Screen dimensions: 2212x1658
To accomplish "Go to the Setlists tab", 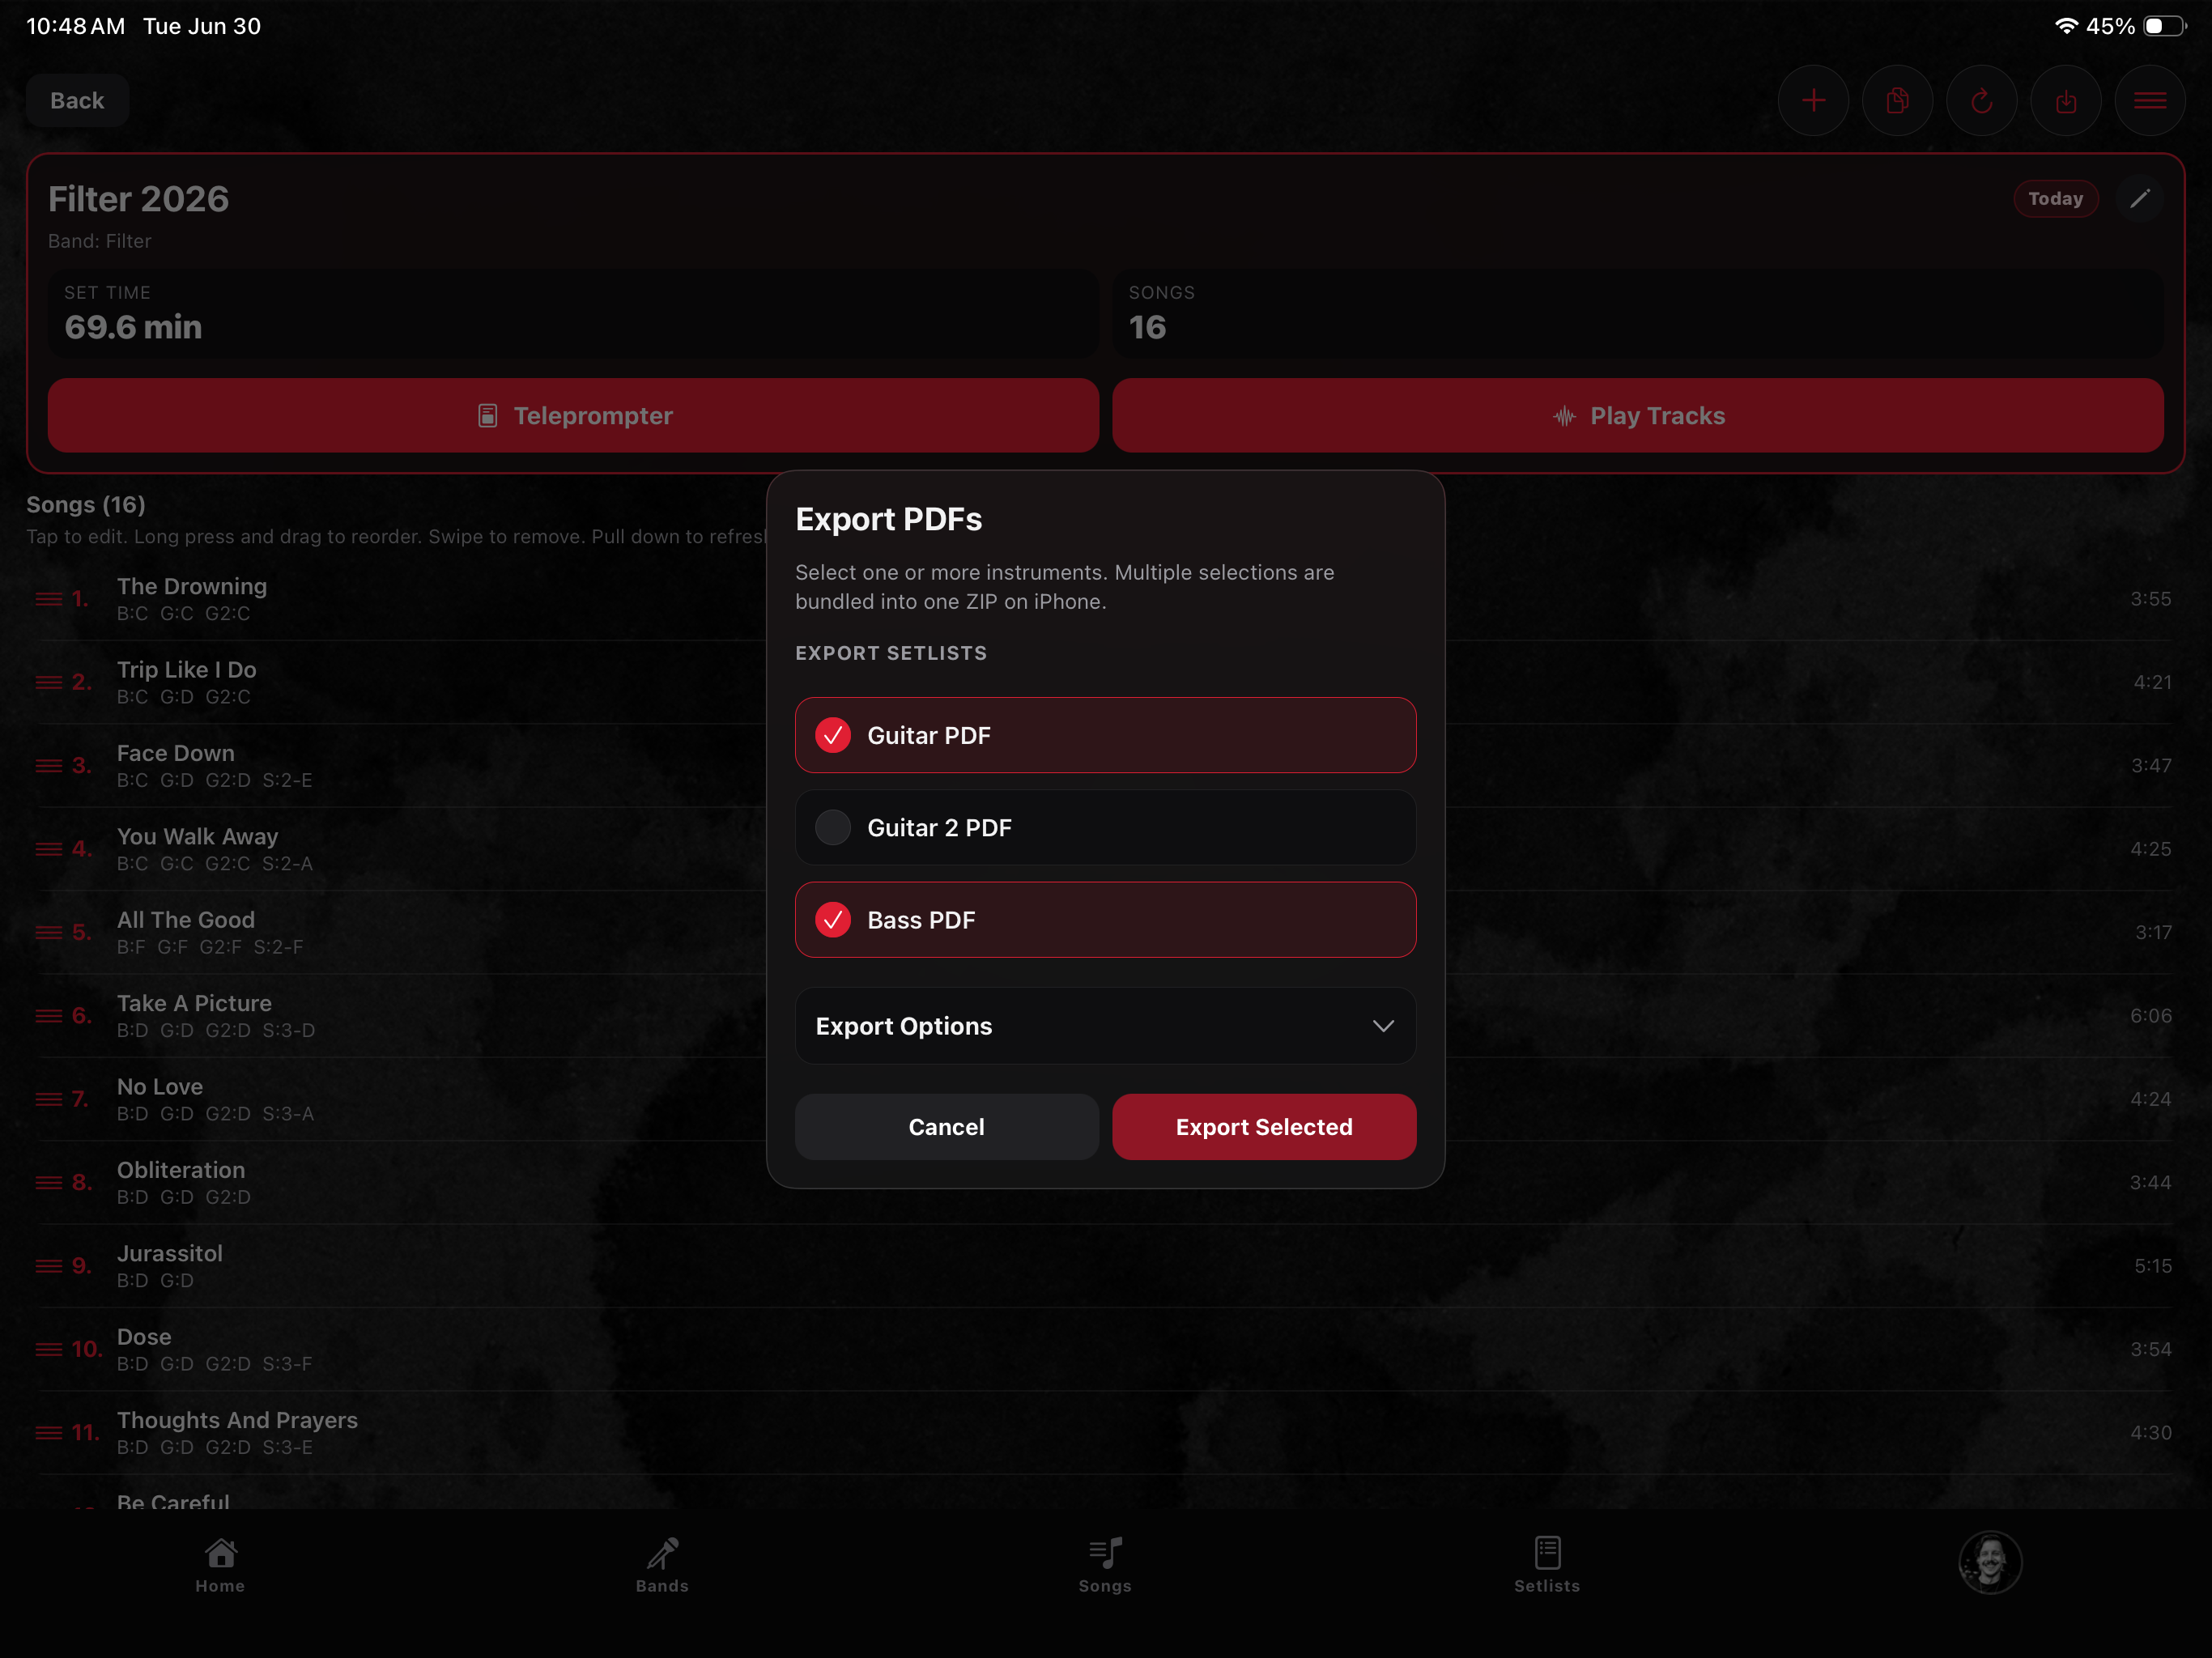I will tap(1547, 1565).
